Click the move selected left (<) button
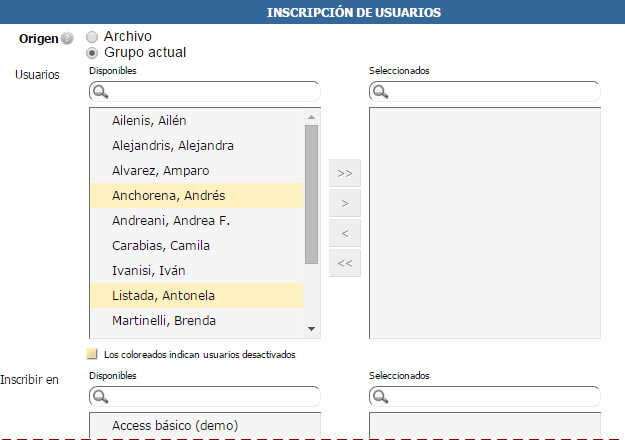This screenshot has width=625, height=440. point(345,233)
